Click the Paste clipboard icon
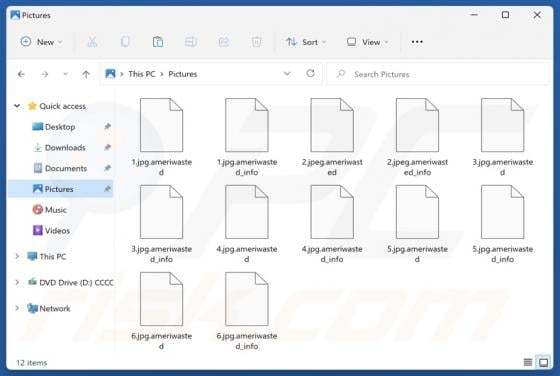Screen dimensions: 560x376 click(158, 42)
